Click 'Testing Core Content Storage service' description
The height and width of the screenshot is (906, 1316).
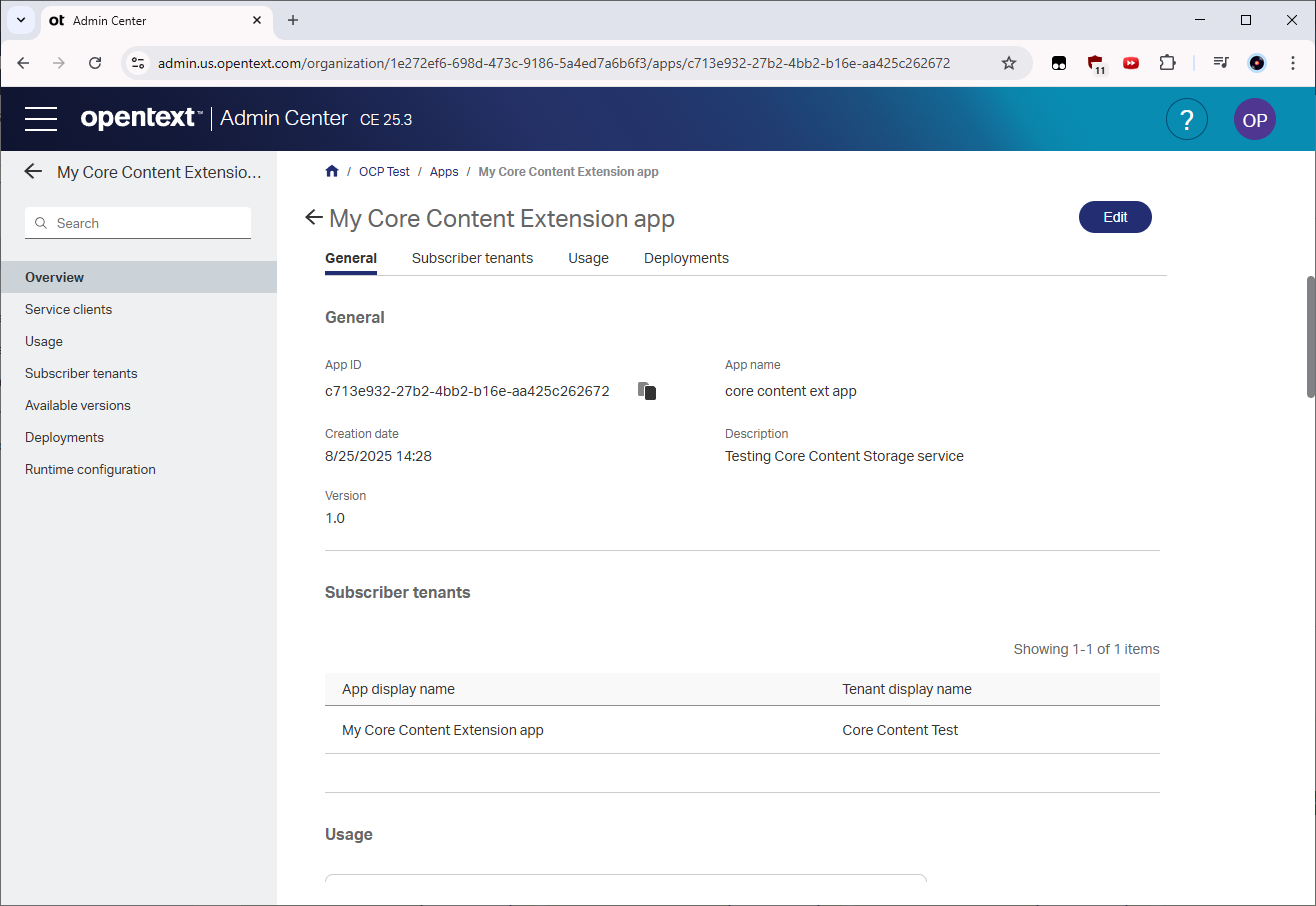click(844, 456)
